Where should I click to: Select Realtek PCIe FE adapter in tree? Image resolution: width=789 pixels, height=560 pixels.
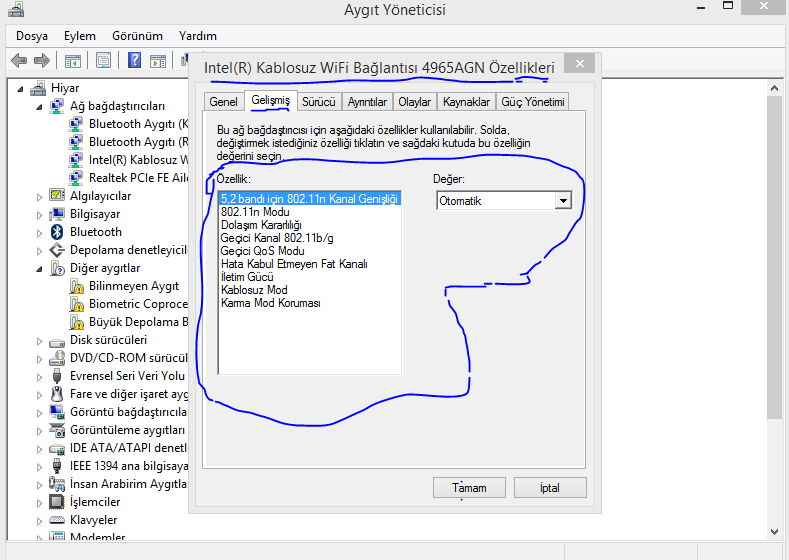138,178
